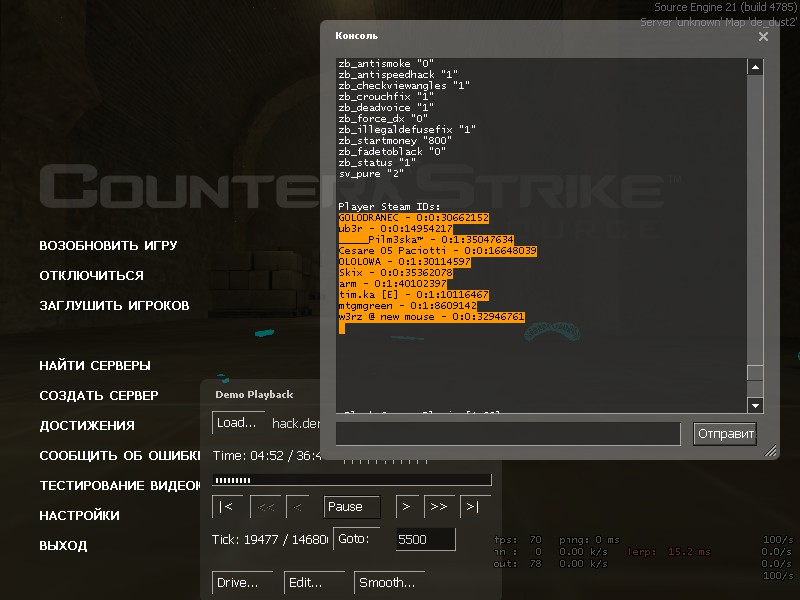This screenshot has width=800, height=600.
Task: Click the zb_illegaldefusefix "1" line
Action: (407, 130)
